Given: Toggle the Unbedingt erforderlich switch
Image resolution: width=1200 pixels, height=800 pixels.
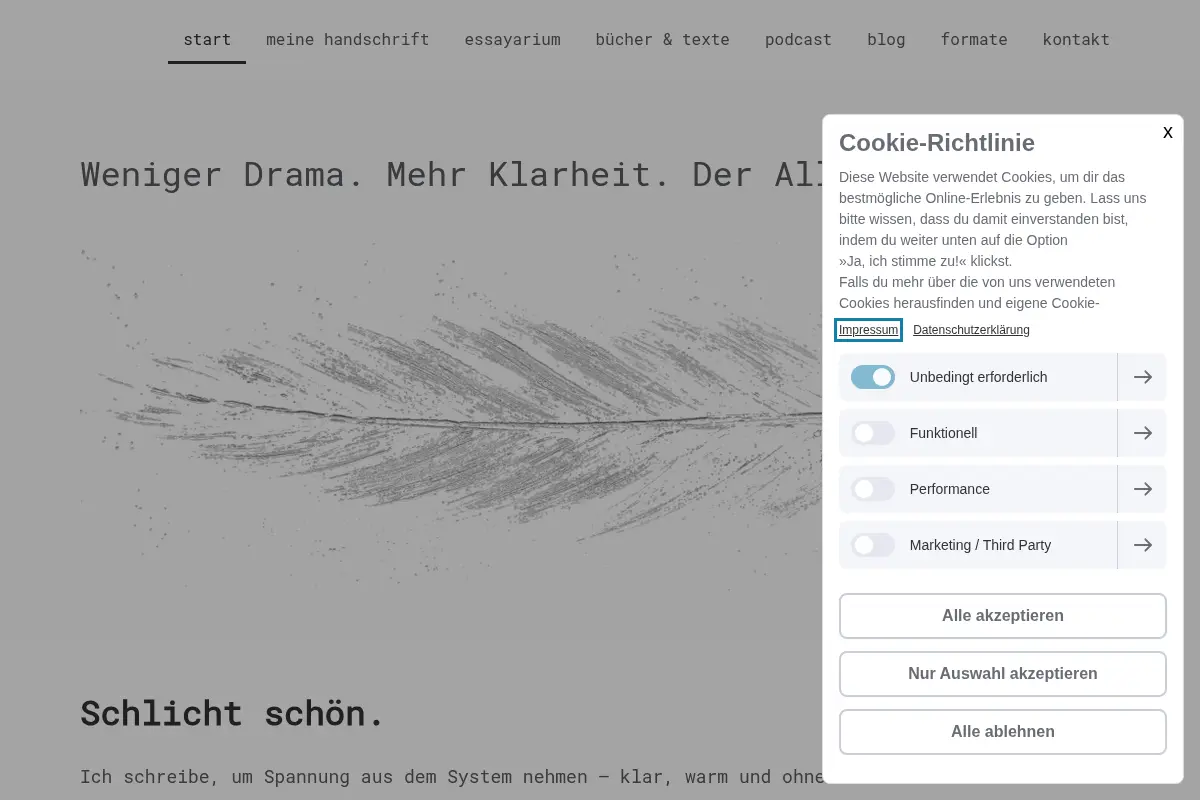Looking at the screenshot, I should pyautogui.click(x=873, y=377).
